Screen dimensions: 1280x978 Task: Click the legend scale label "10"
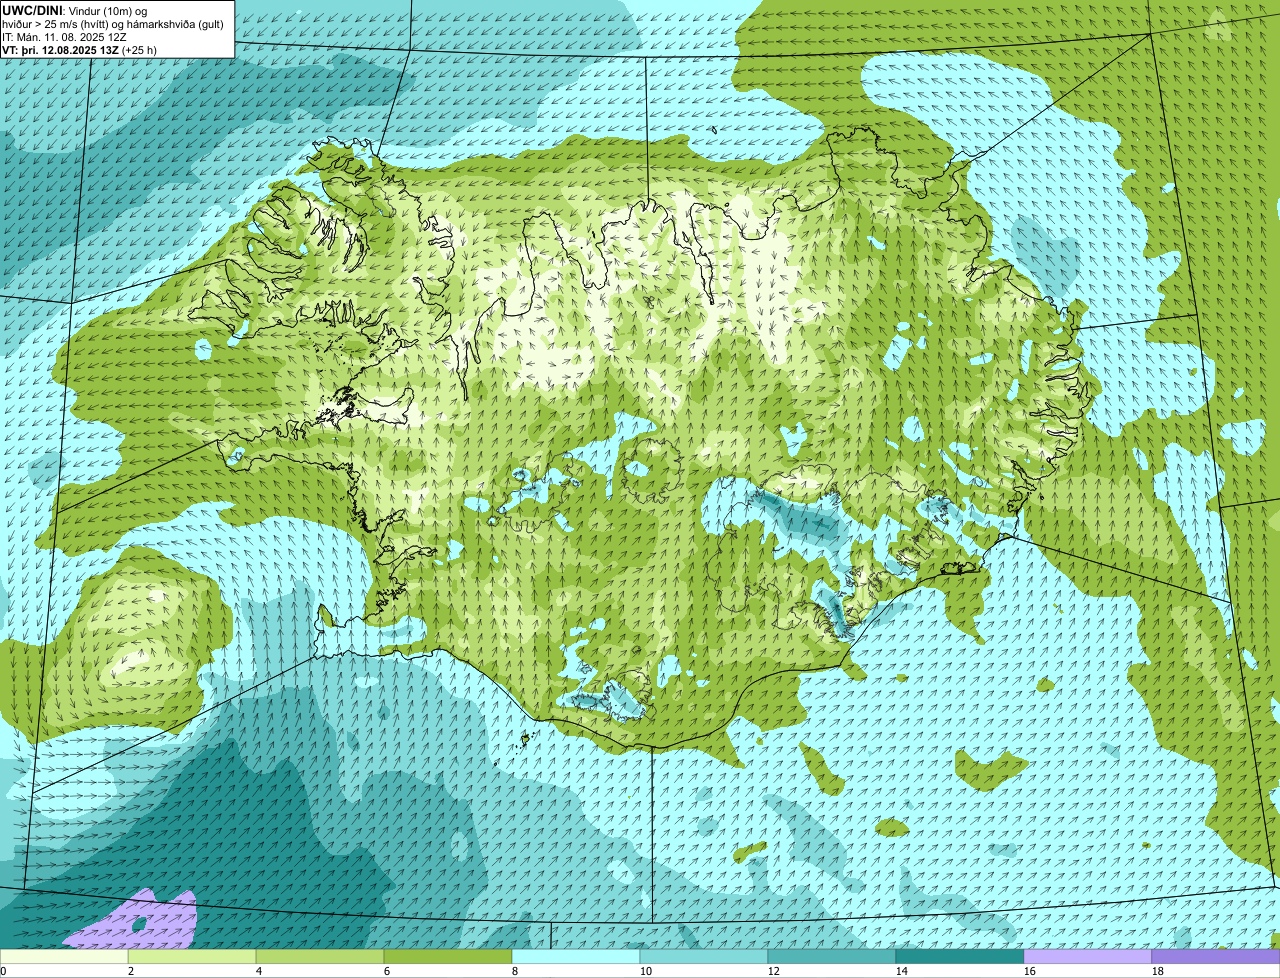646,971
